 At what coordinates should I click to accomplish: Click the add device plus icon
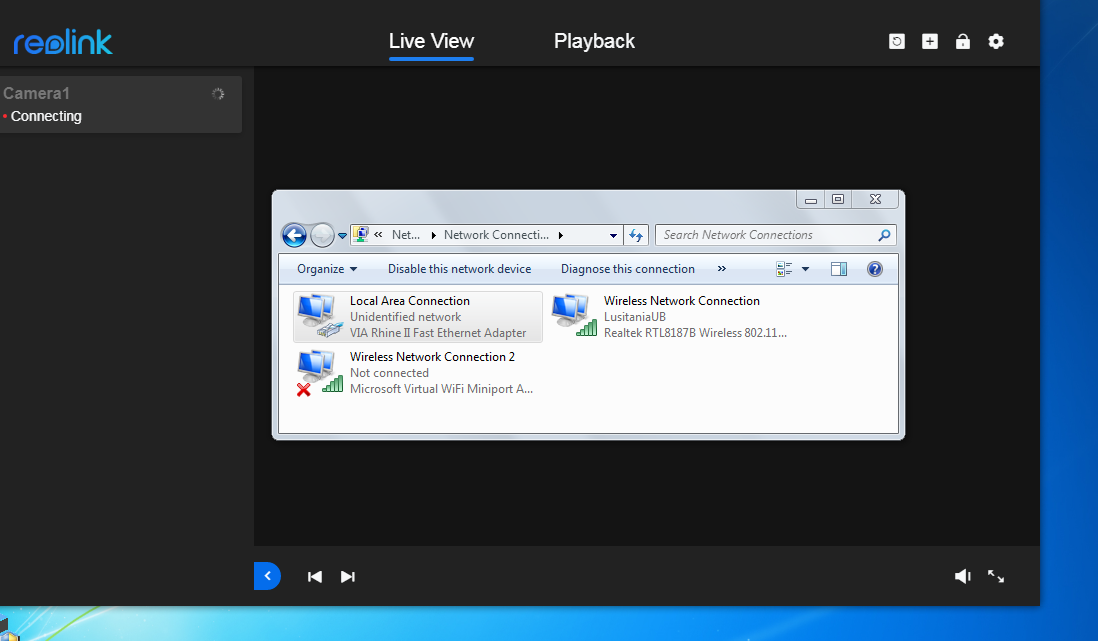930,41
